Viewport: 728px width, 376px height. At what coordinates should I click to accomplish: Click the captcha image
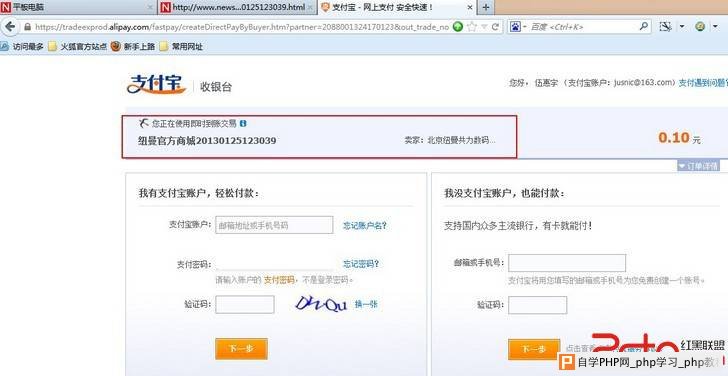click(x=321, y=304)
